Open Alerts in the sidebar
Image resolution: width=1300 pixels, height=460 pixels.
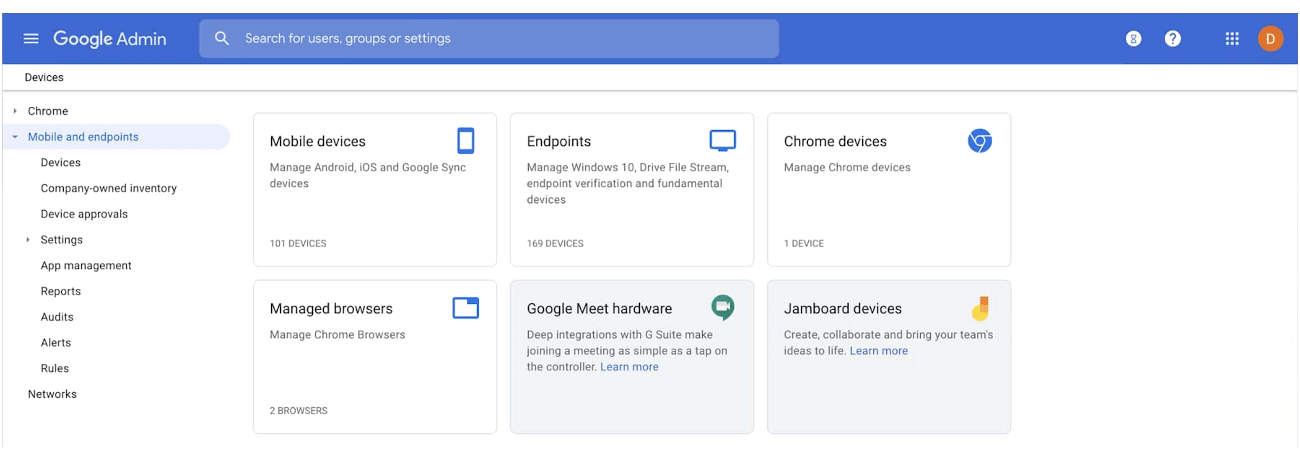pos(56,343)
